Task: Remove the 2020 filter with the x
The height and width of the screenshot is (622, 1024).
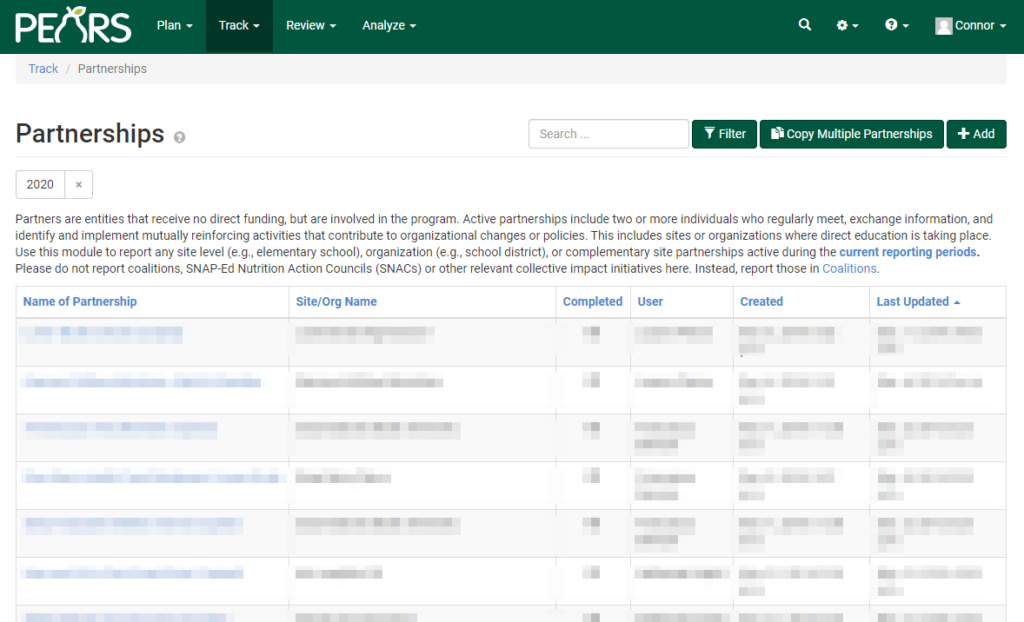Action: tap(79, 185)
